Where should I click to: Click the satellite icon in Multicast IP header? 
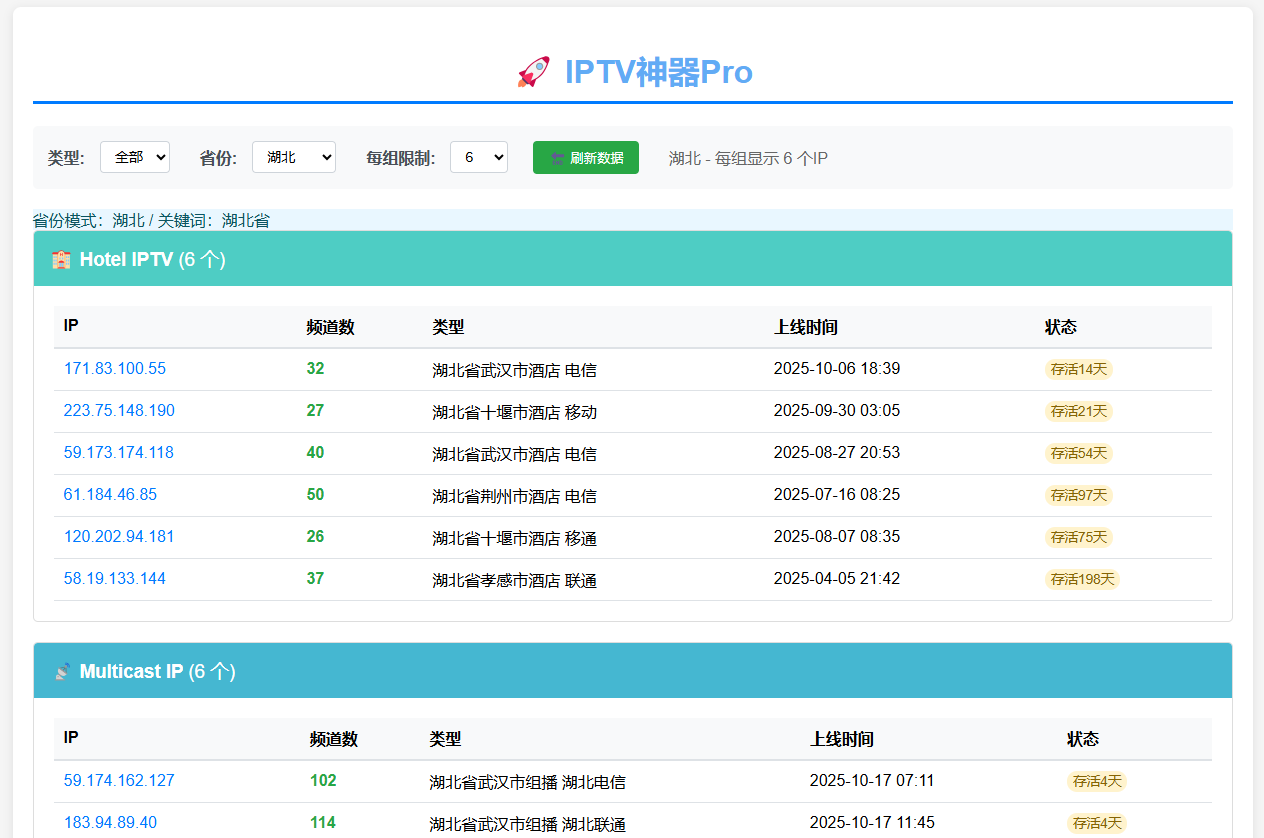(62, 672)
